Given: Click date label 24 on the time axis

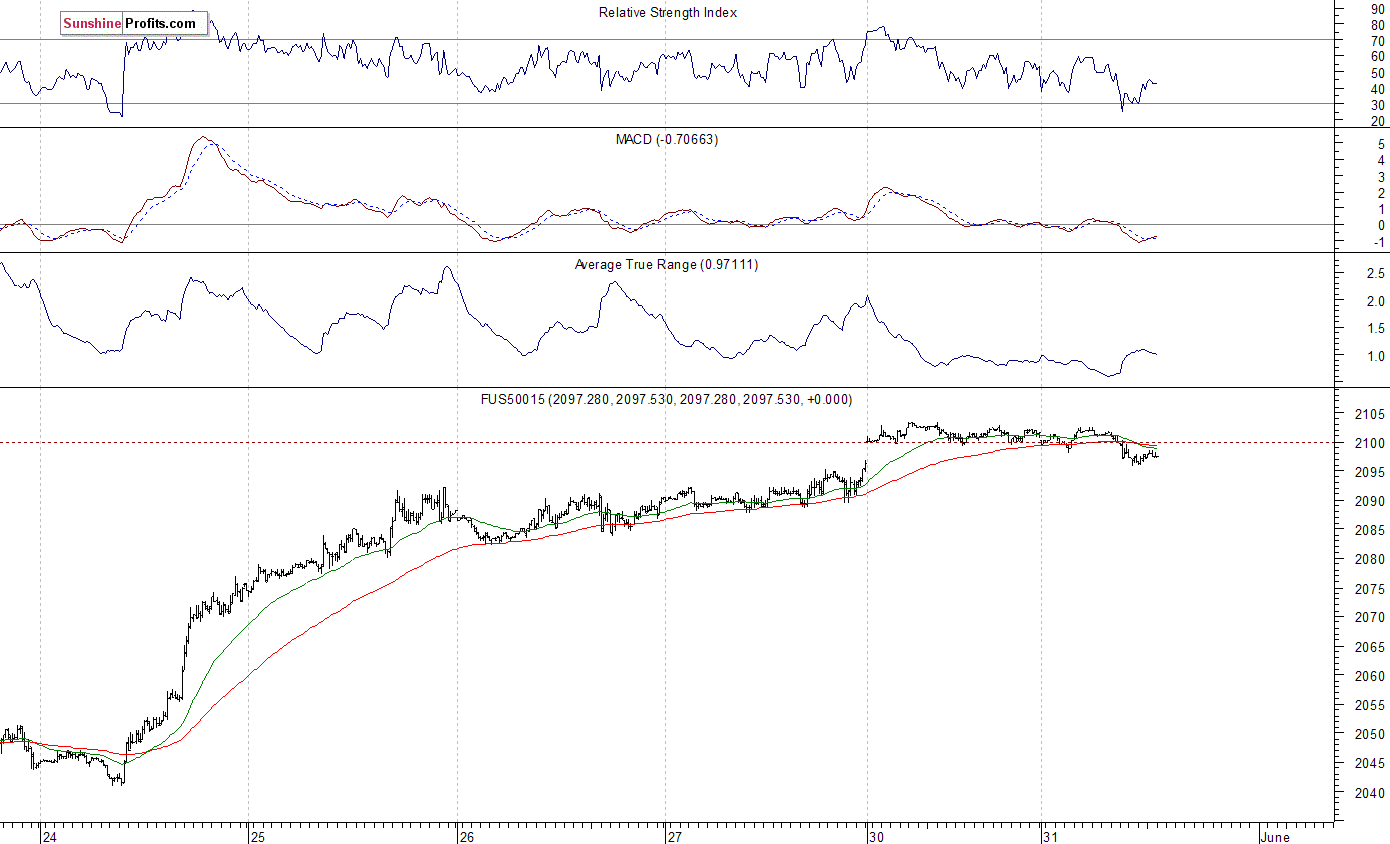Looking at the screenshot, I should [x=51, y=836].
